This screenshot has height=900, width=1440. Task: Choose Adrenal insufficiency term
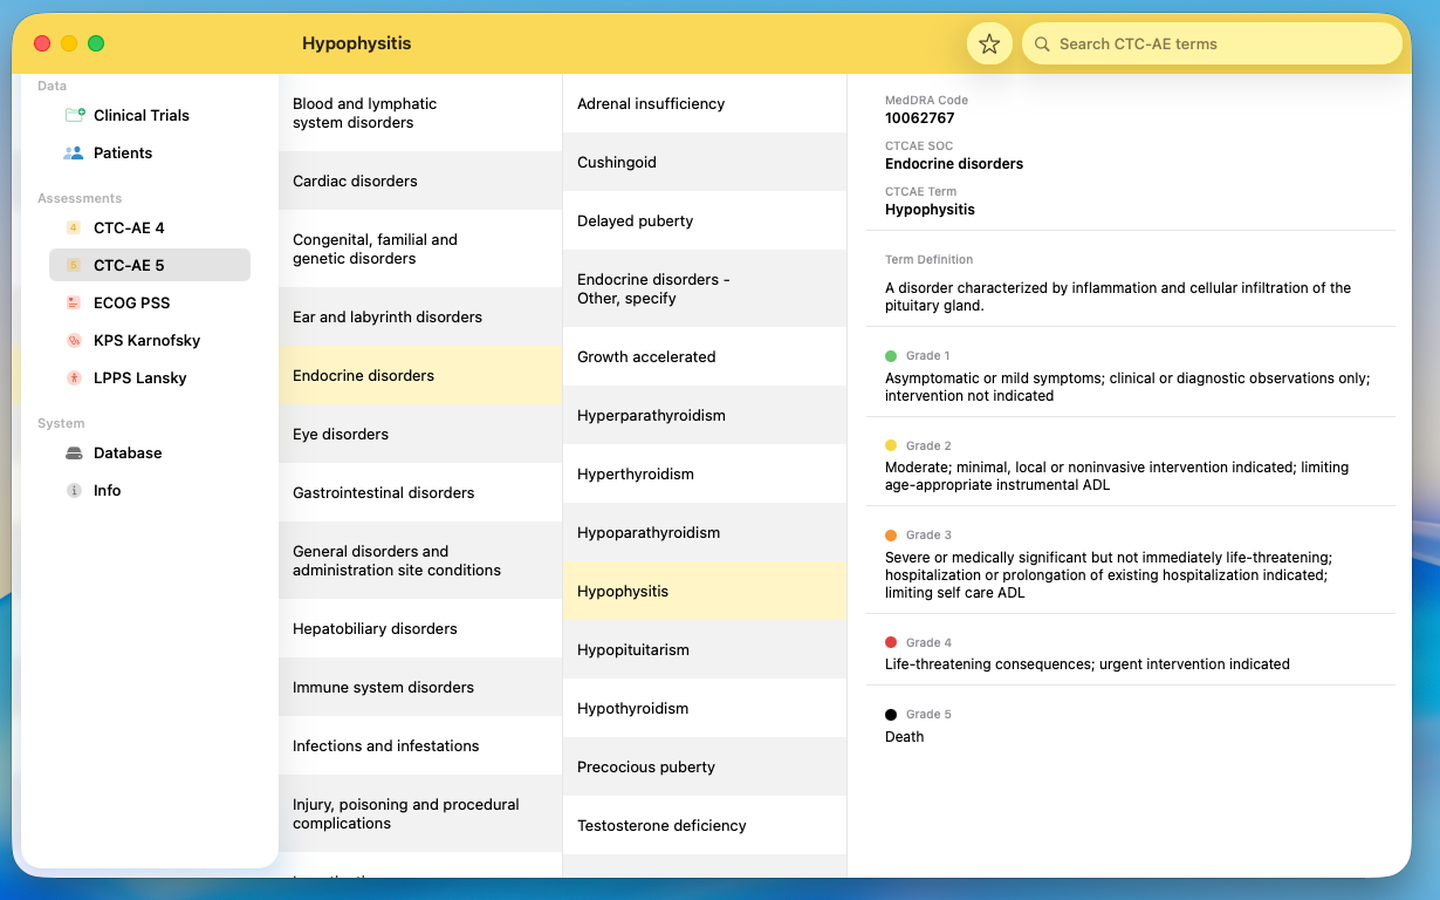click(x=705, y=104)
